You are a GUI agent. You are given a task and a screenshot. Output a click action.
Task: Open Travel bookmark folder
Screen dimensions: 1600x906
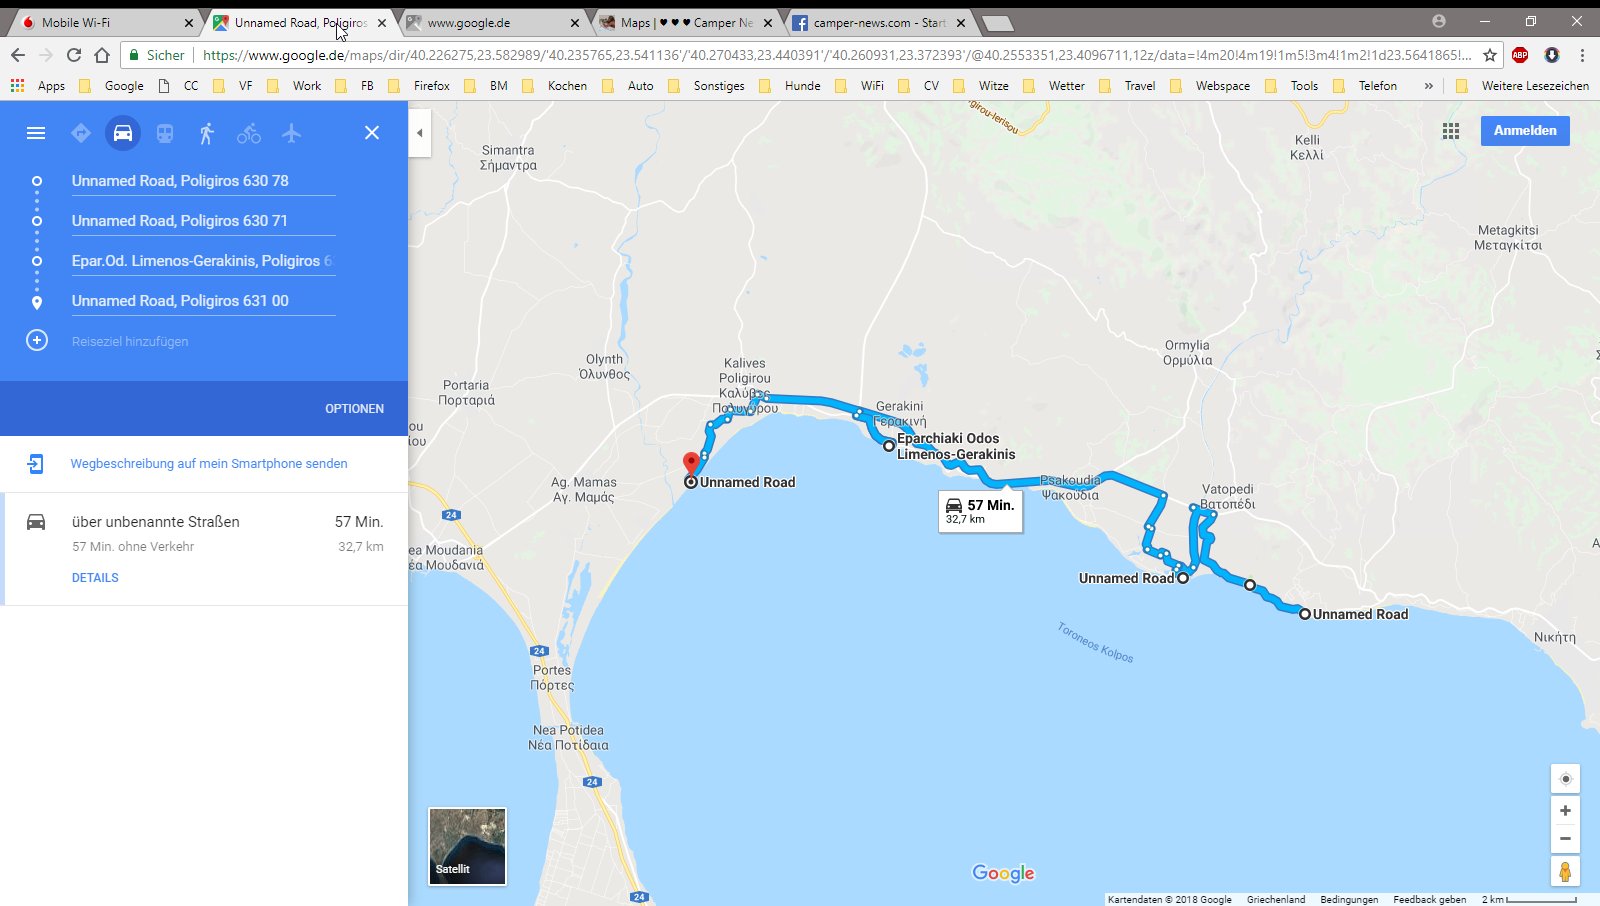[x=1128, y=86]
